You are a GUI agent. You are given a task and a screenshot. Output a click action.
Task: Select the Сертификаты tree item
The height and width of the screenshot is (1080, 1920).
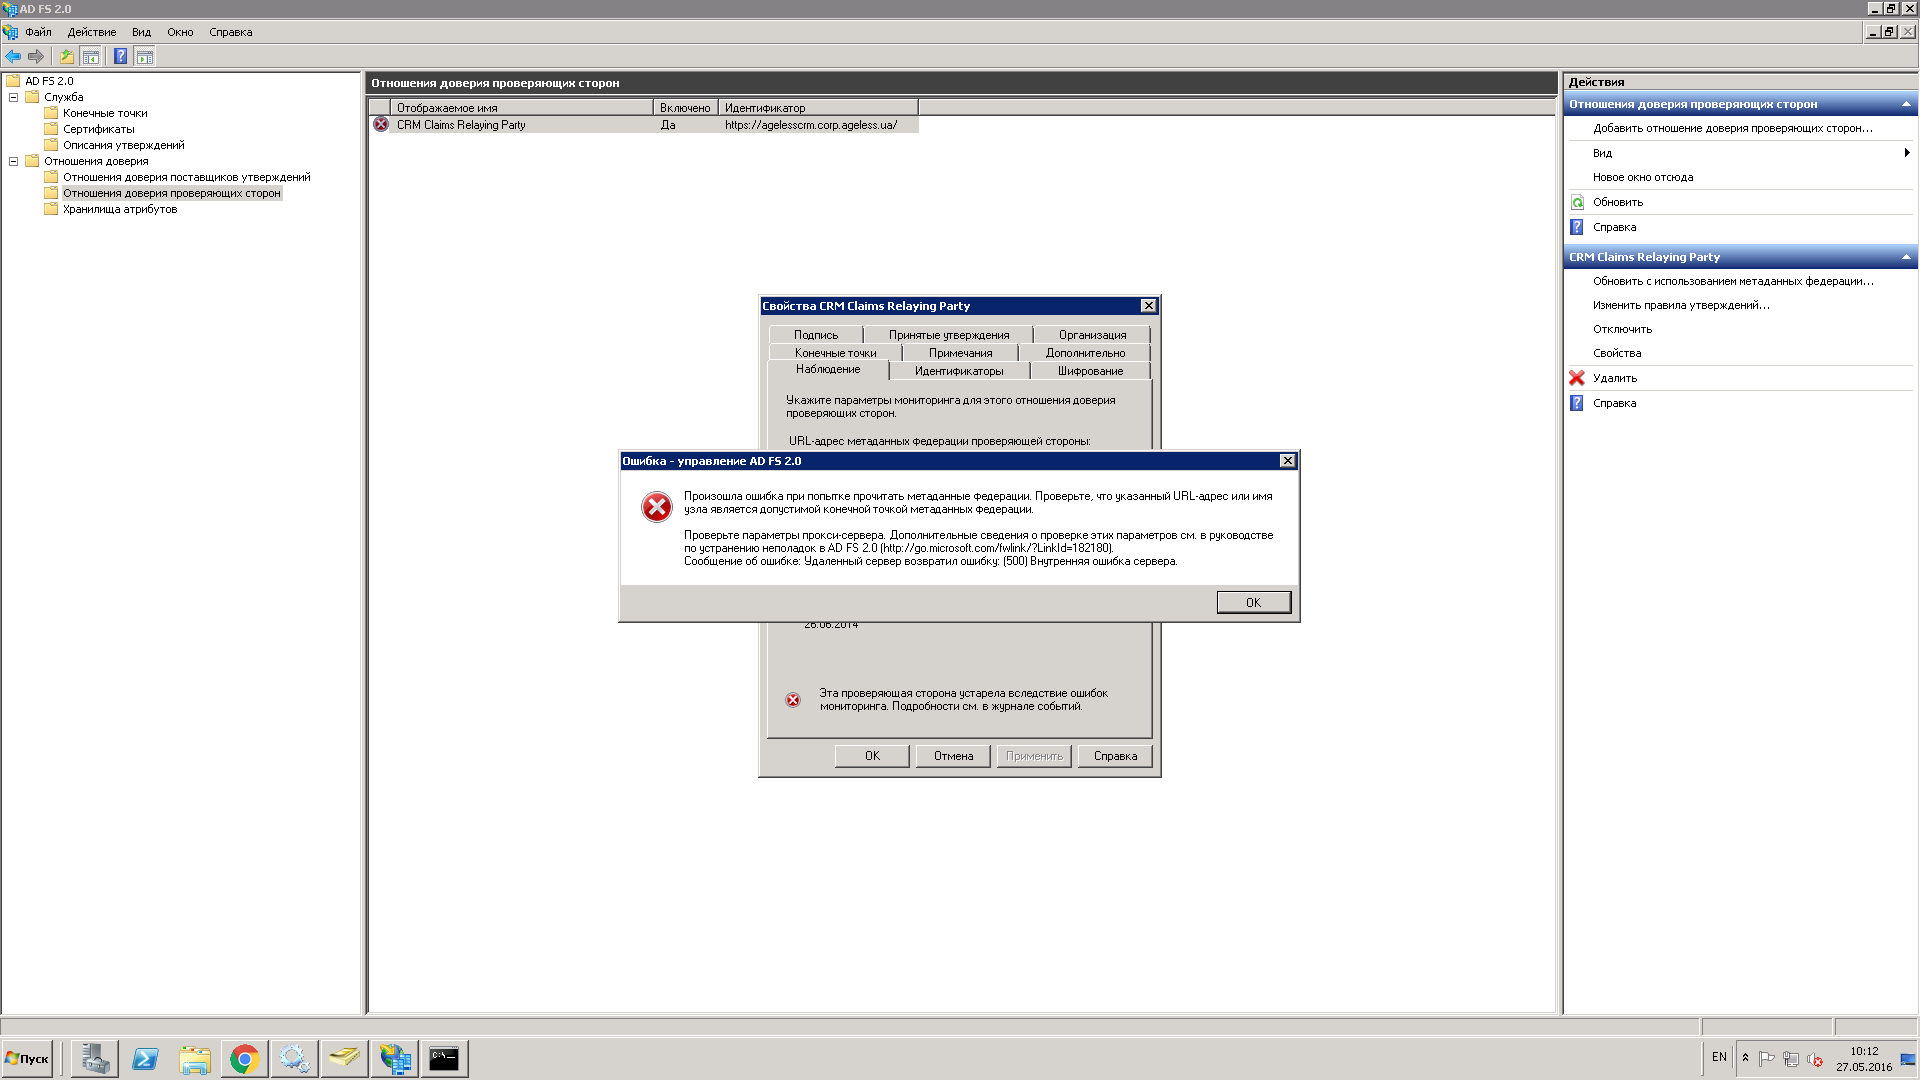pyautogui.click(x=98, y=129)
